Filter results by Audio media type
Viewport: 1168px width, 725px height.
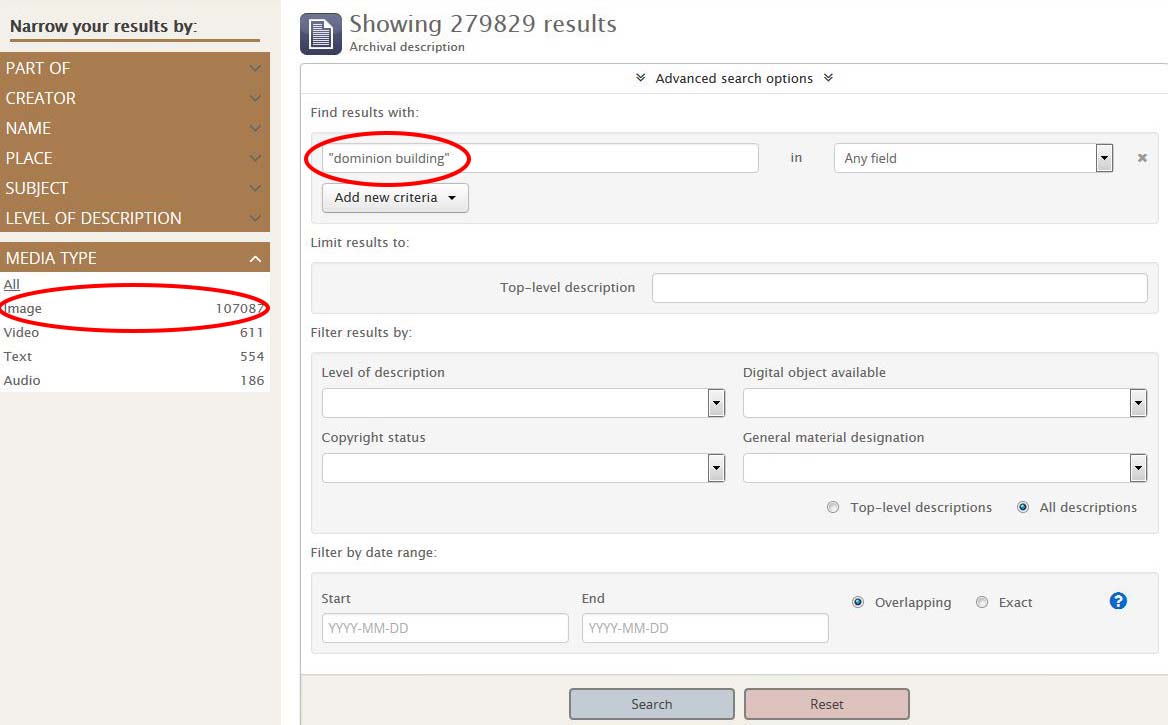click(x=134, y=380)
